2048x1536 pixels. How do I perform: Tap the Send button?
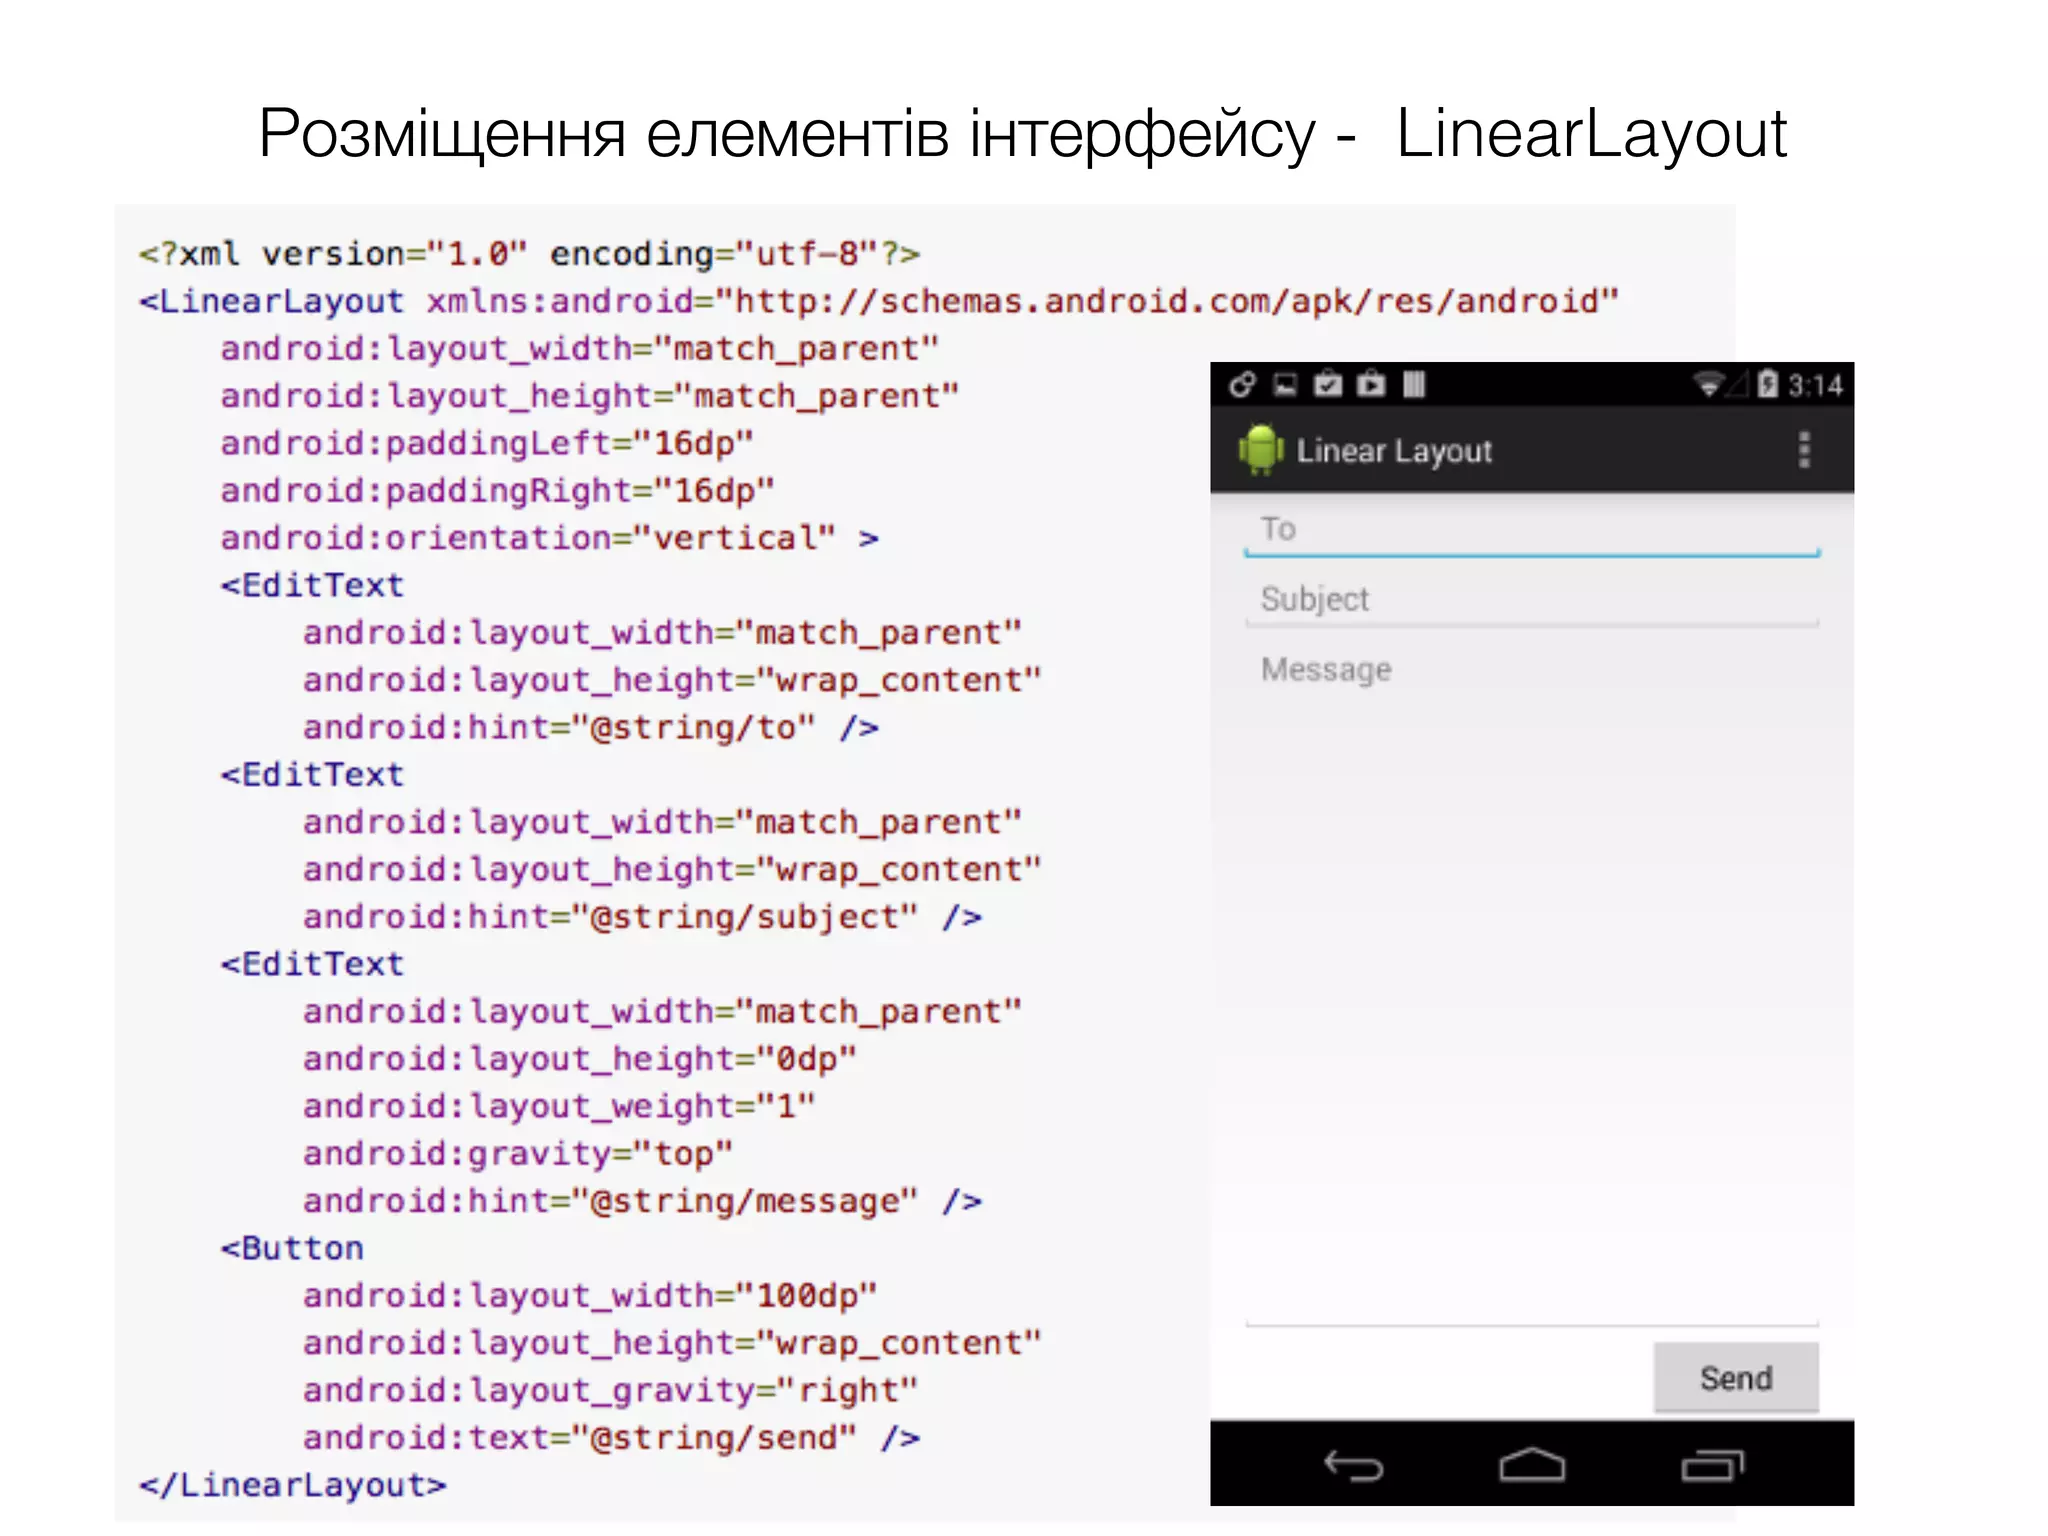(x=1736, y=1378)
